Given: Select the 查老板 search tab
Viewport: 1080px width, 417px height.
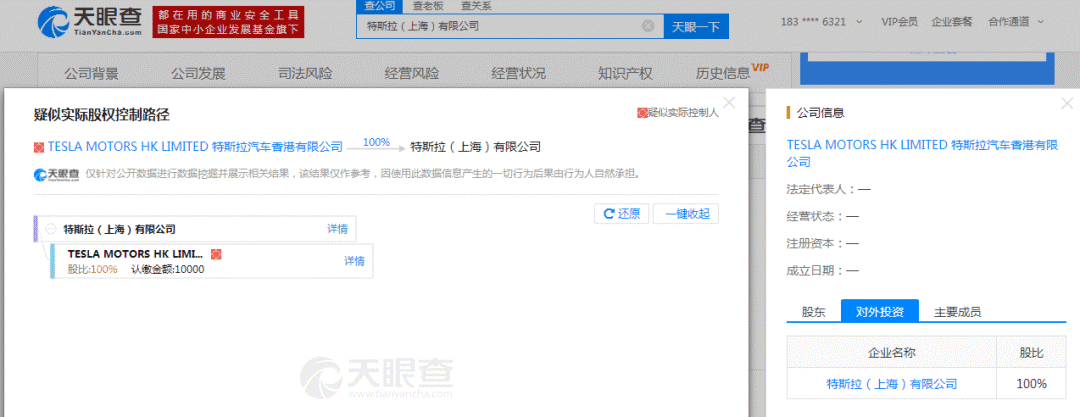Looking at the screenshot, I should click(x=428, y=6).
